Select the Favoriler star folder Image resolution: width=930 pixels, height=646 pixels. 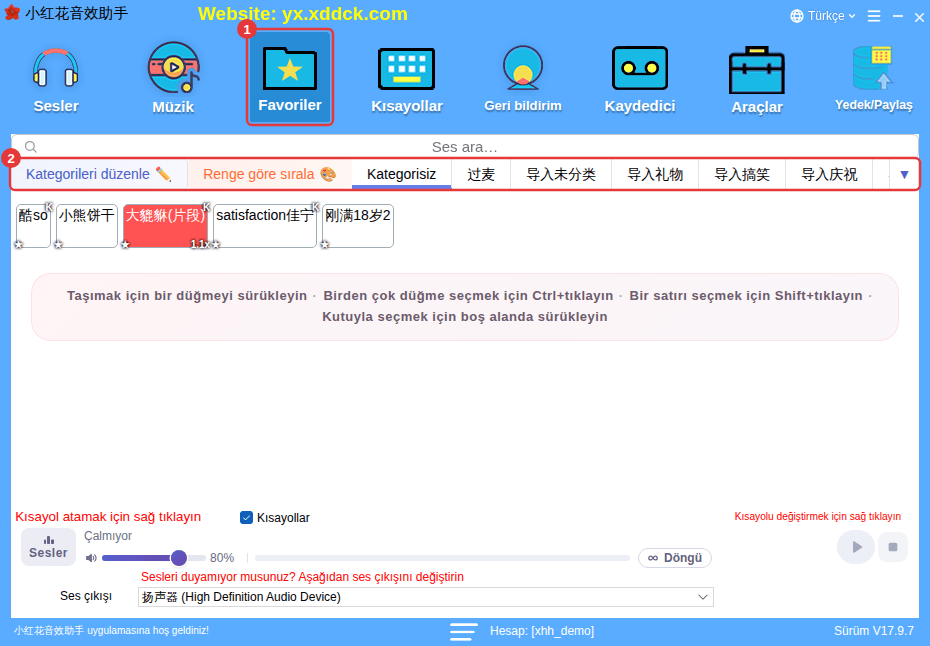(290, 77)
